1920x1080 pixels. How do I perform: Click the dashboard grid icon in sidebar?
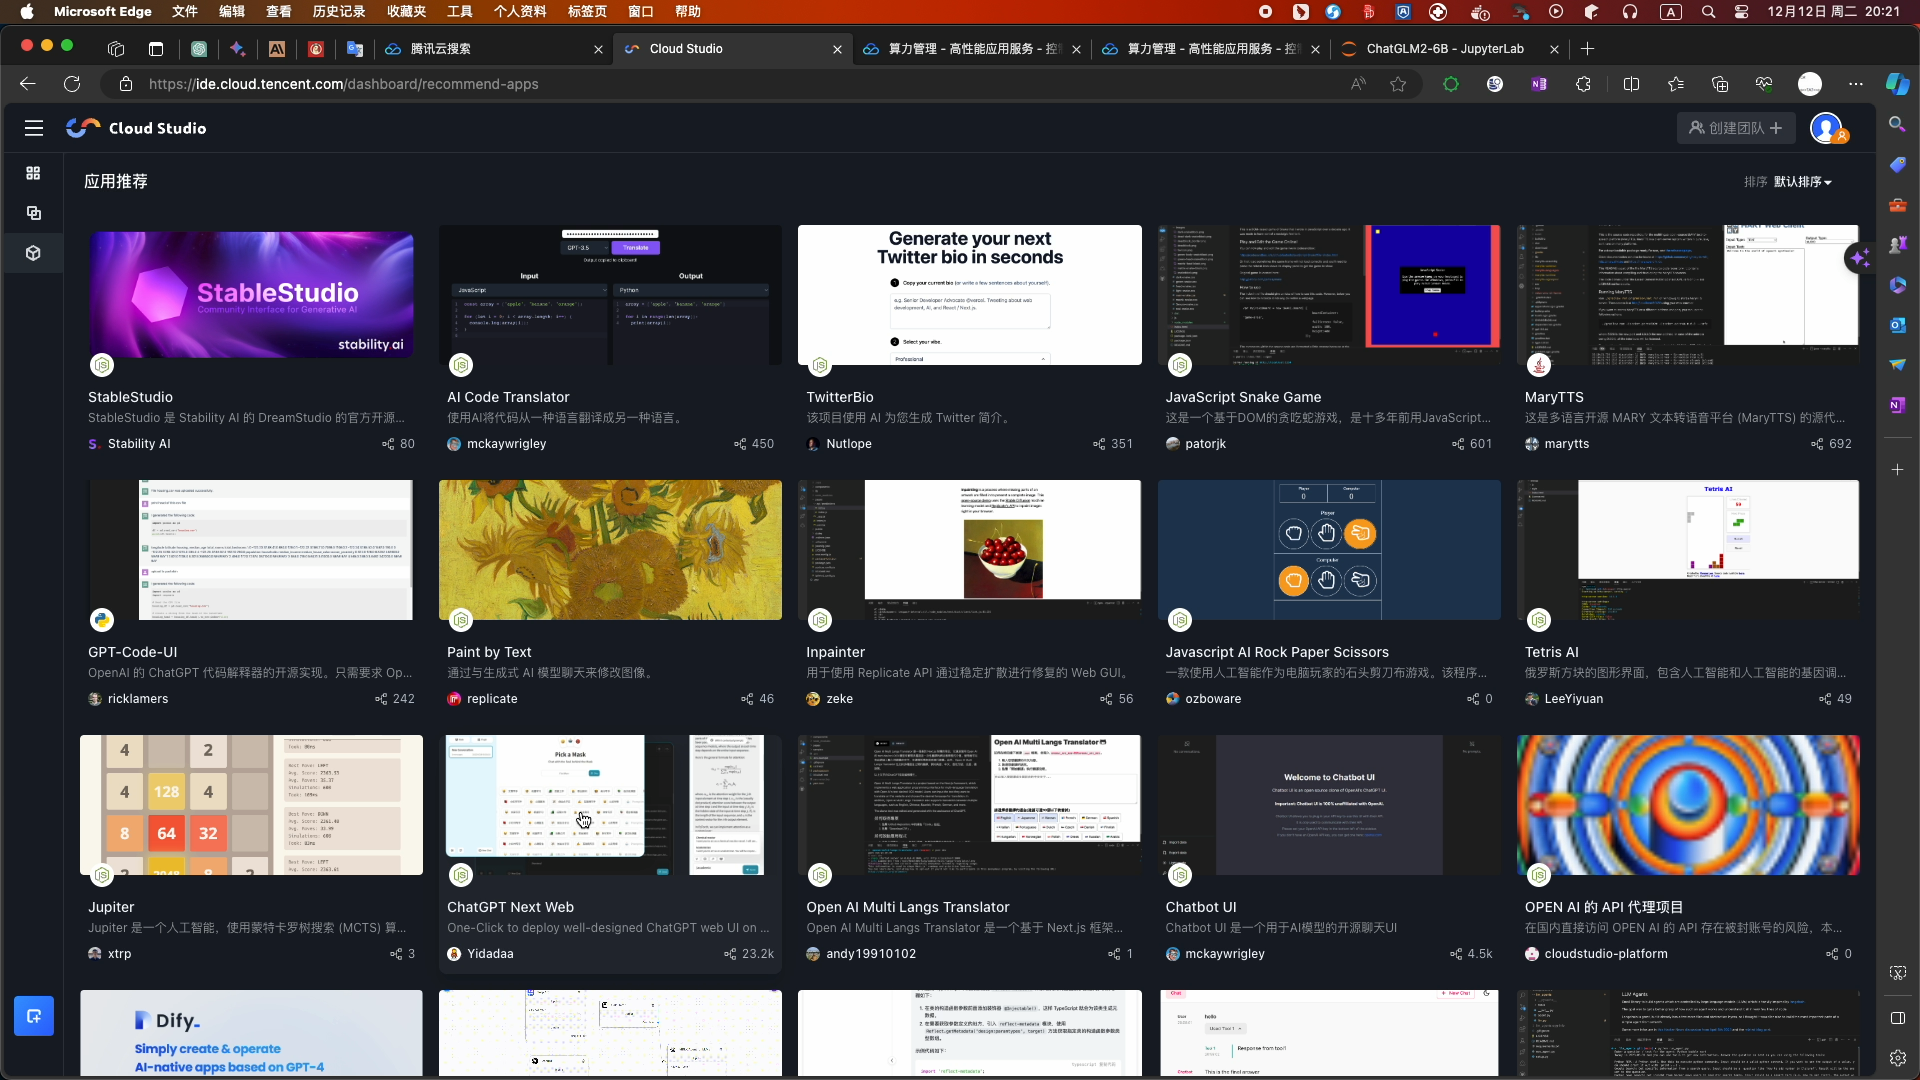pyautogui.click(x=33, y=173)
